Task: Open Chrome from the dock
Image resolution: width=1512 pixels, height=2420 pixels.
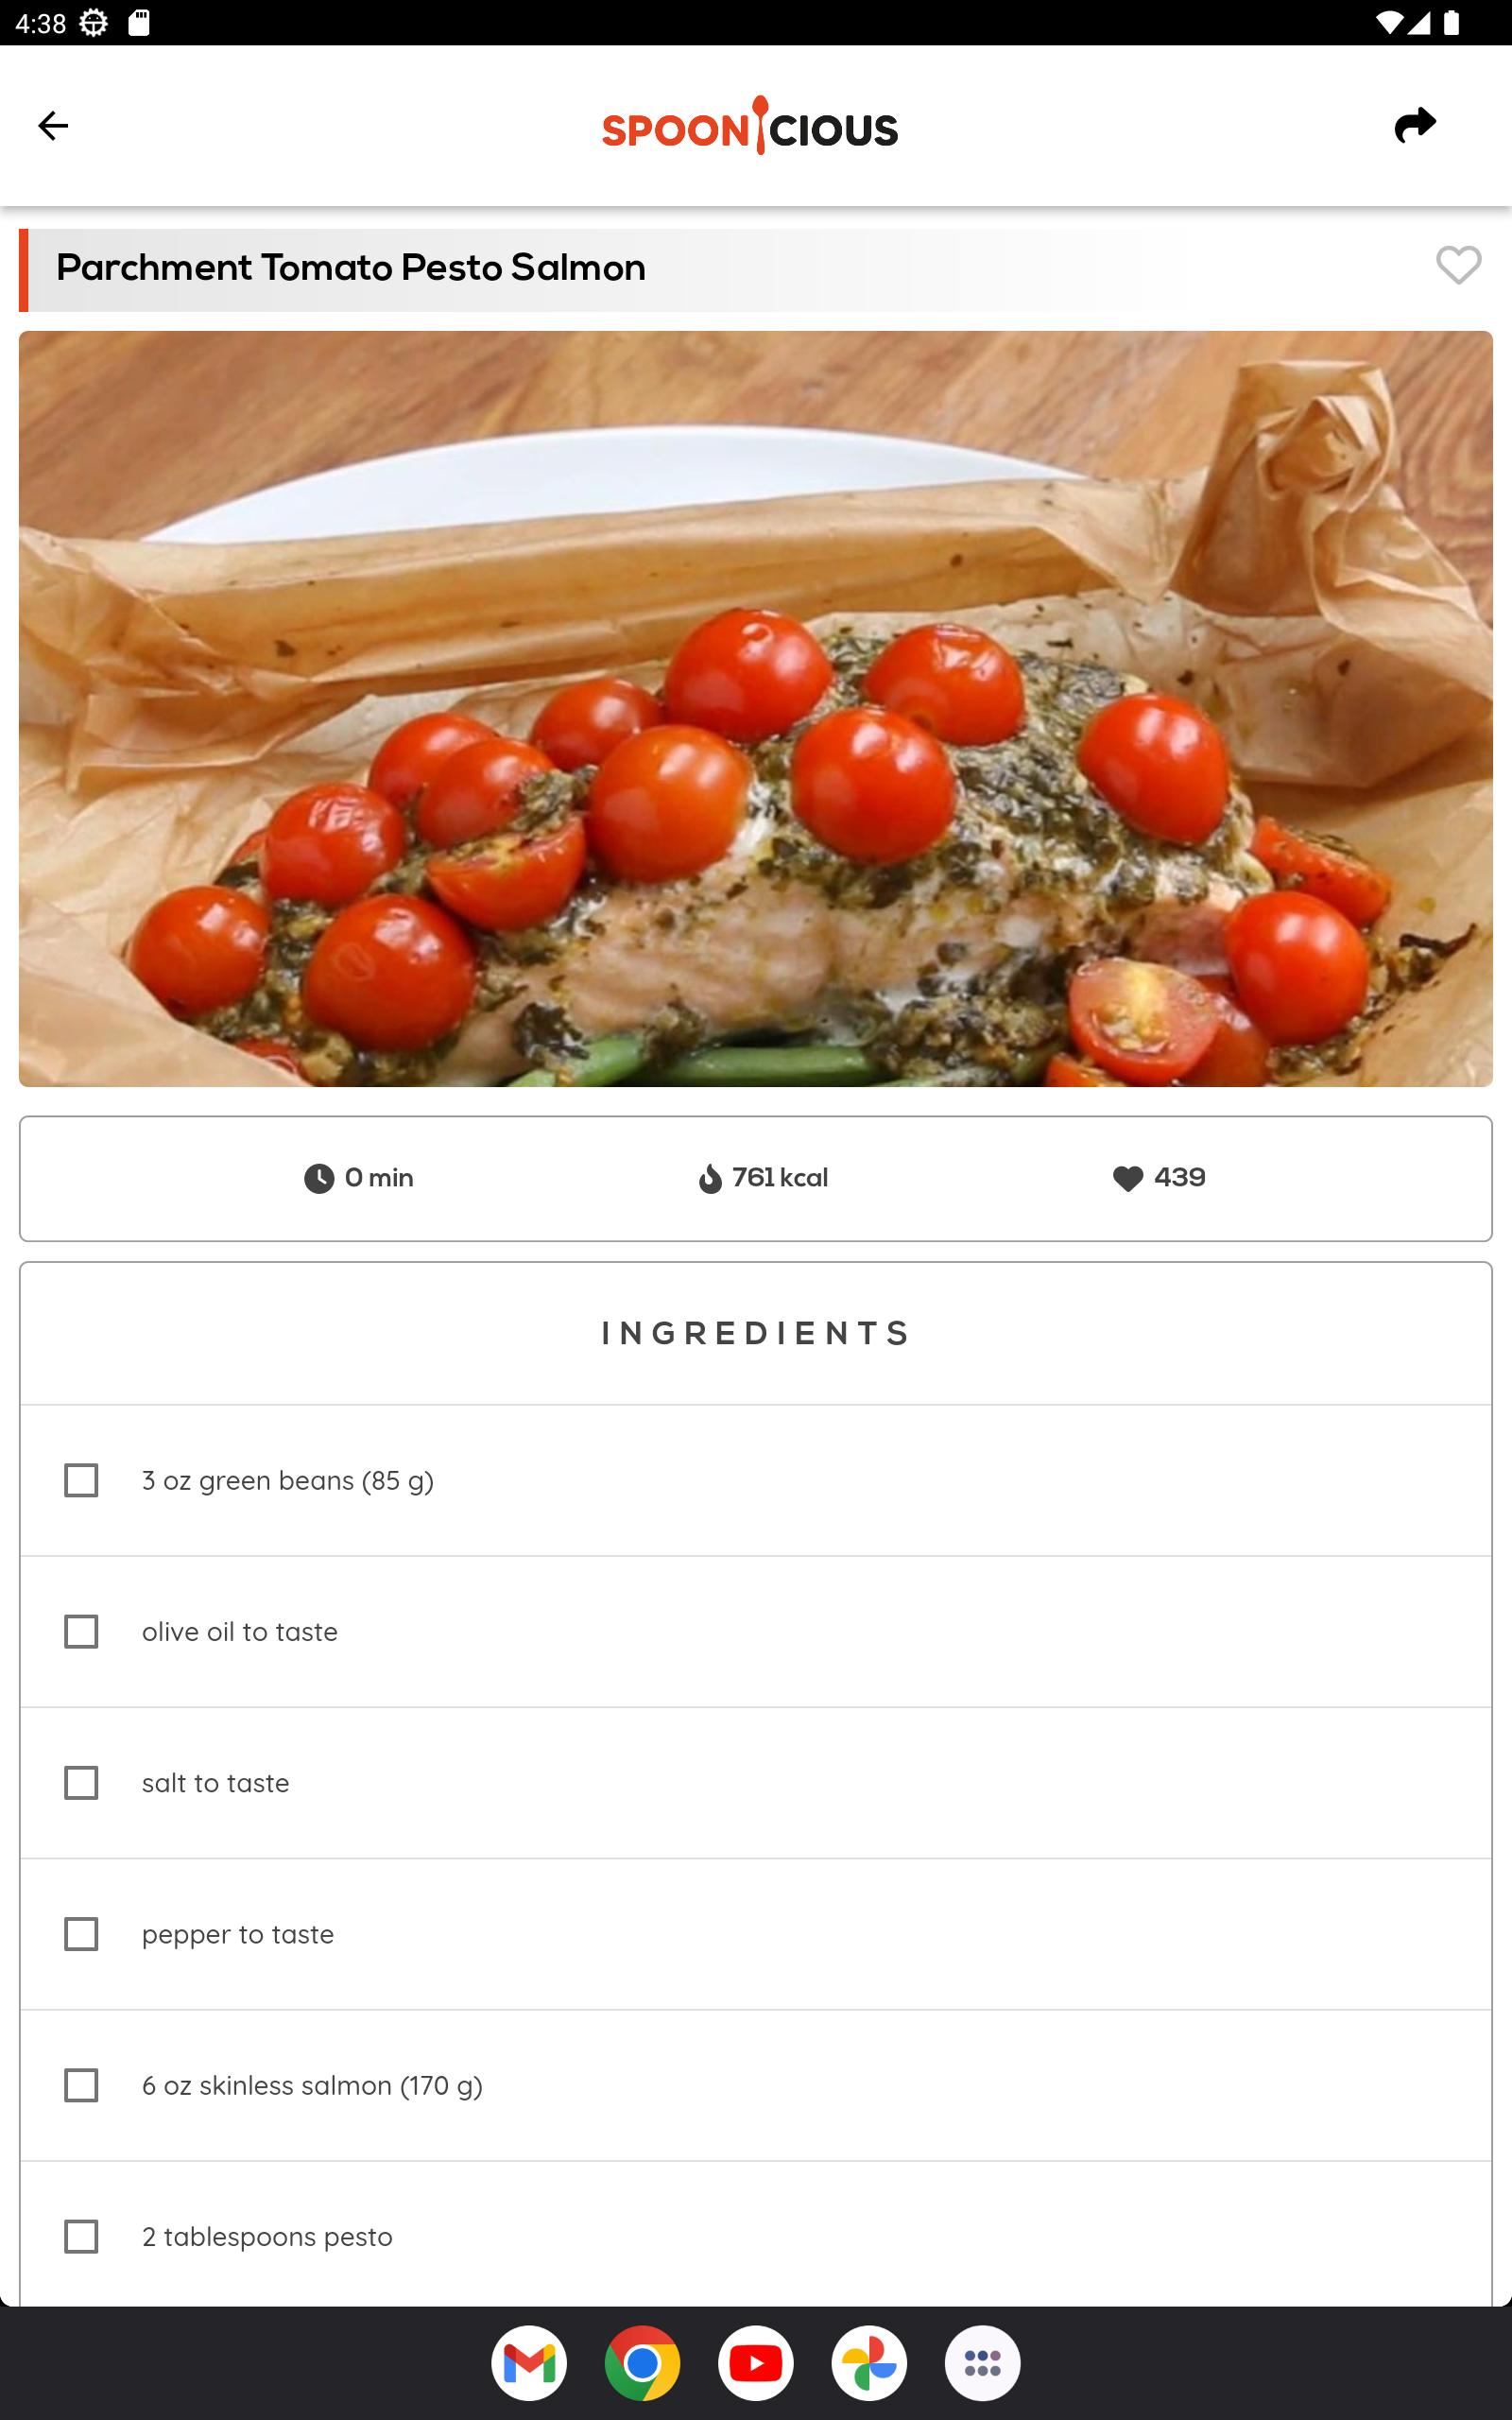Action: pos(642,2364)
